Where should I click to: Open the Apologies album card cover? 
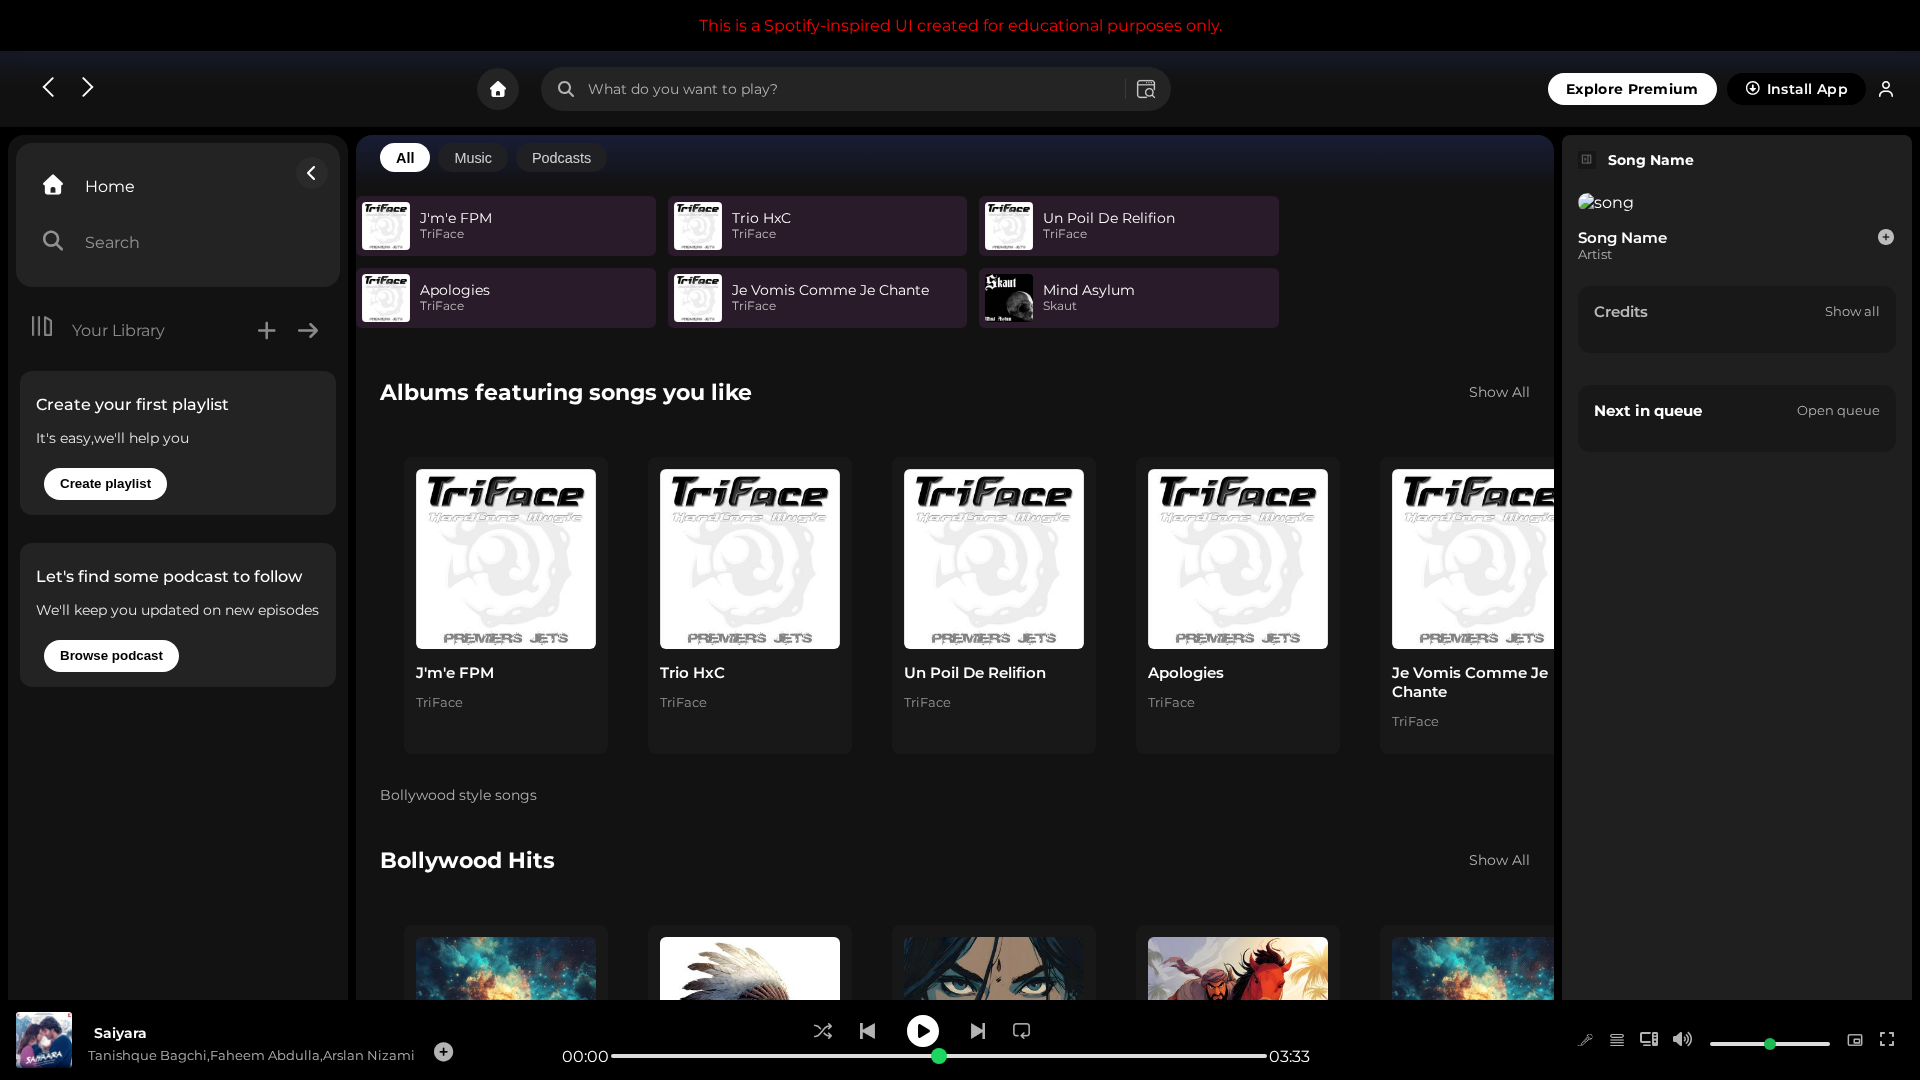pos(1238,559)
